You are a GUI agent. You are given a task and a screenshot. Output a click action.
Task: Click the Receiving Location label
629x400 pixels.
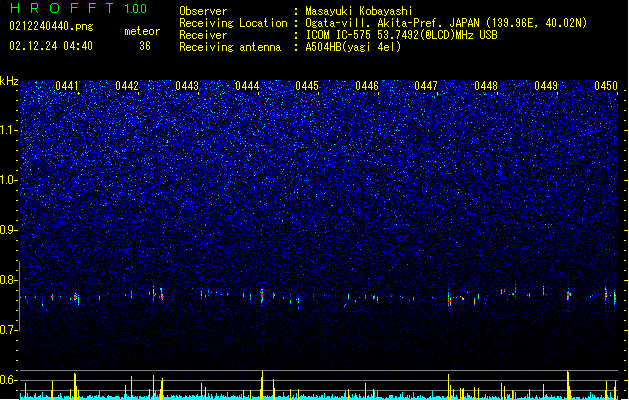pyautogui.click(x=233, y=23)
